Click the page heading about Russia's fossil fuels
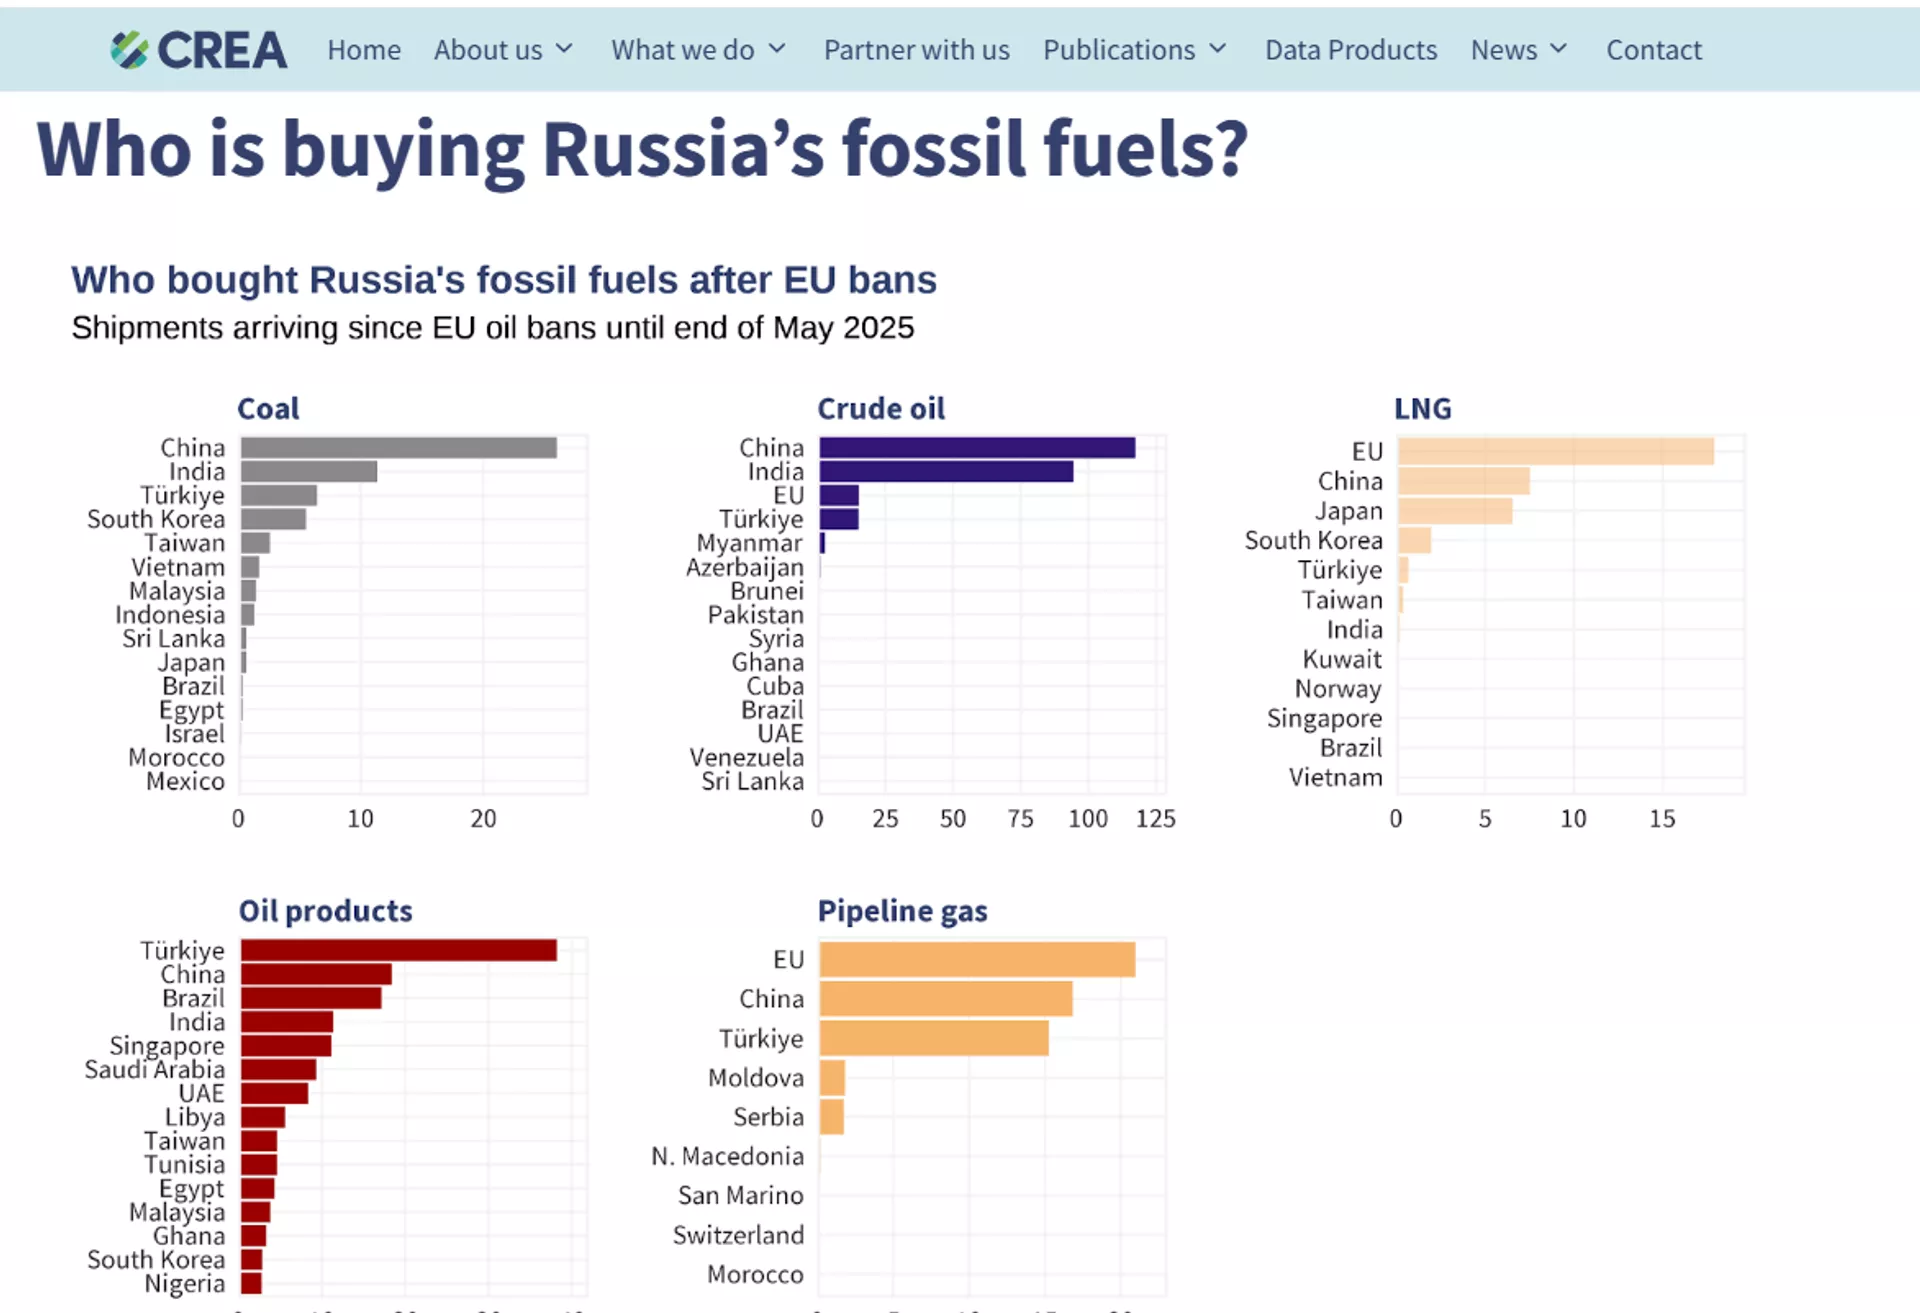The image size is (1920, 1313). [x=640, y=149]
